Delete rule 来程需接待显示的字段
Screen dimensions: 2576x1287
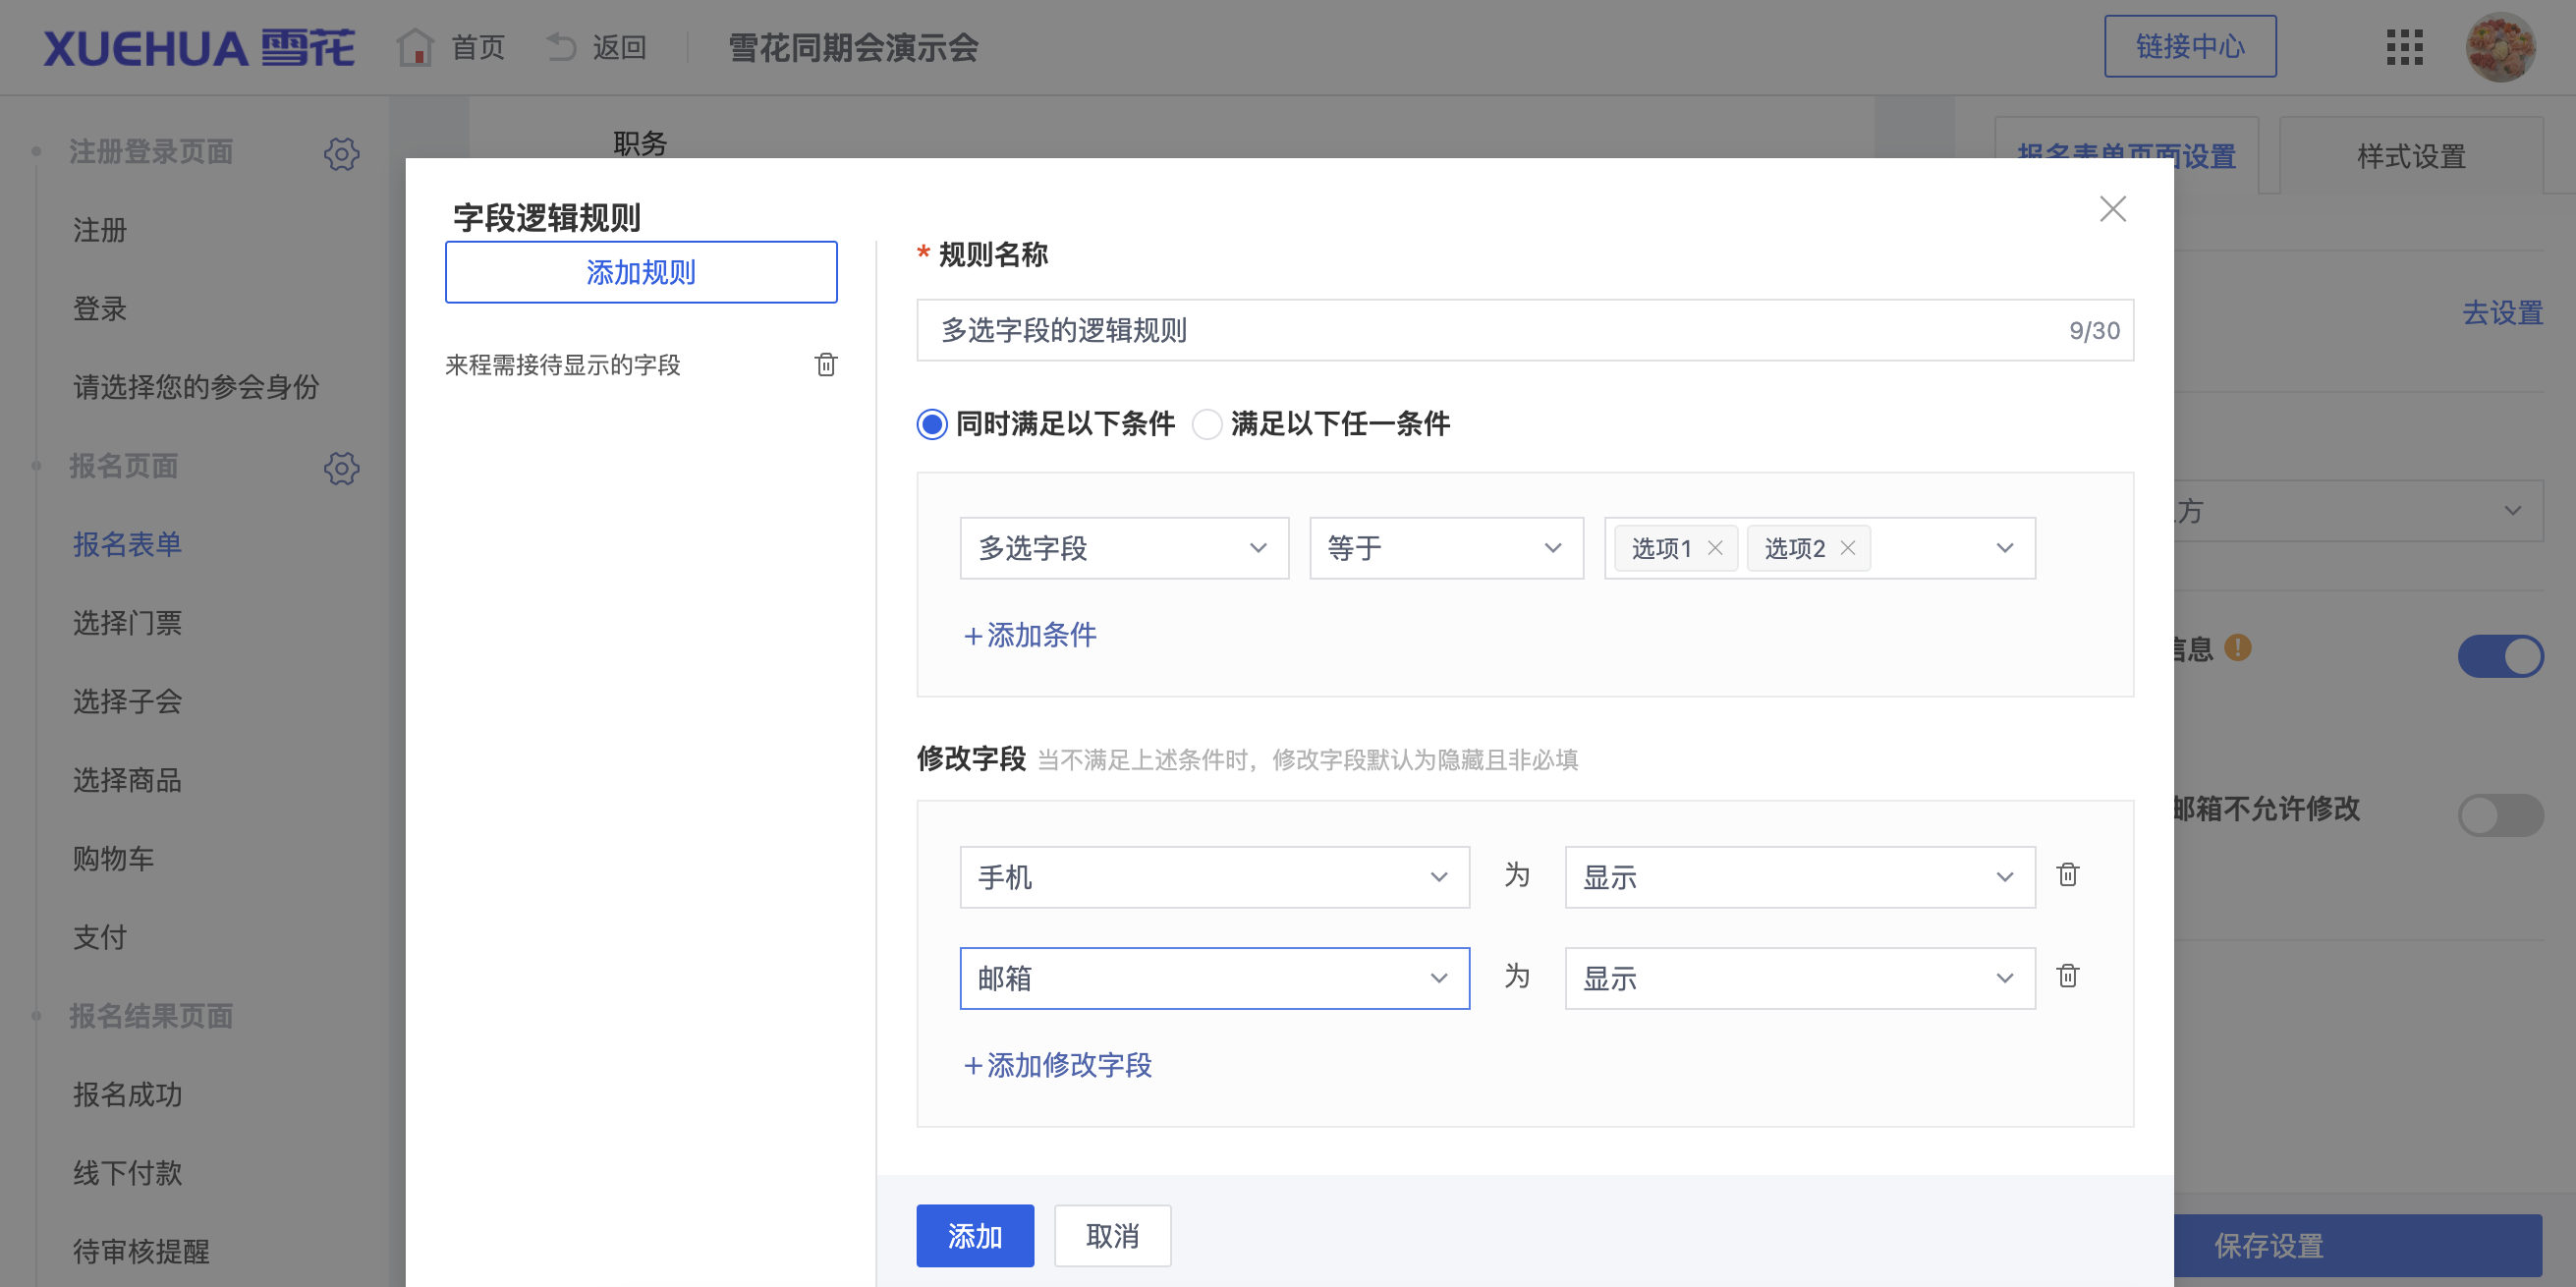tap(826, 364)
